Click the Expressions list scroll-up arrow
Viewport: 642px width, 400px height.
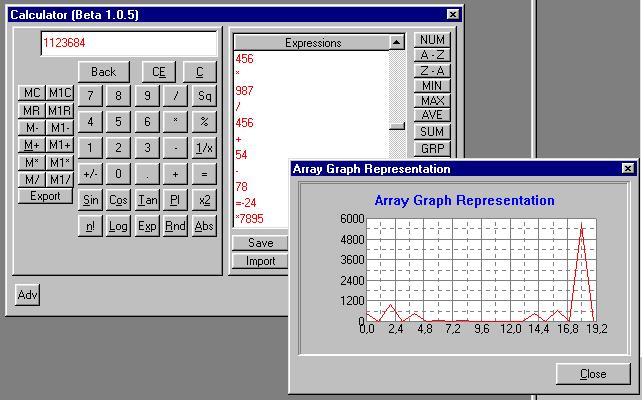(x=397, y=42)
